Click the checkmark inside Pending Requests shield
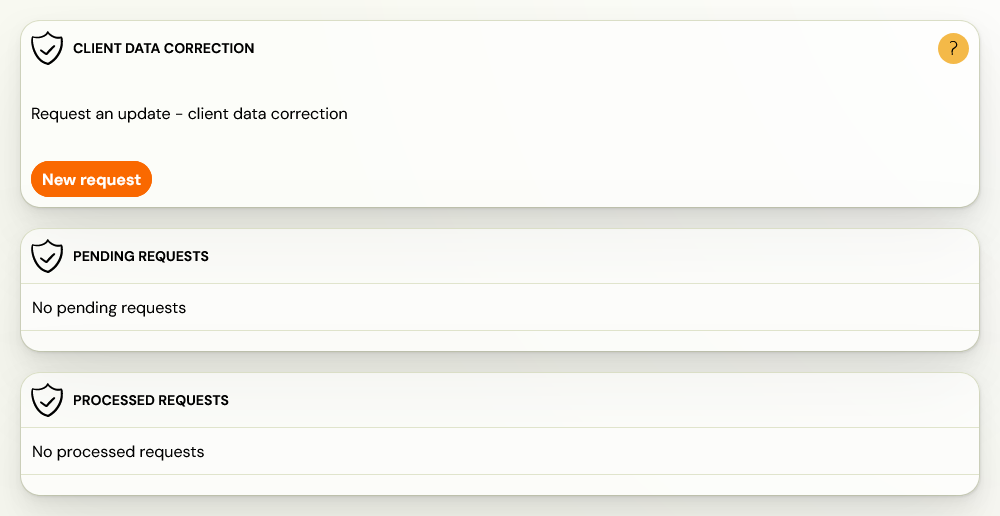This screenshot has height=516, width=1000. [47, 256]
